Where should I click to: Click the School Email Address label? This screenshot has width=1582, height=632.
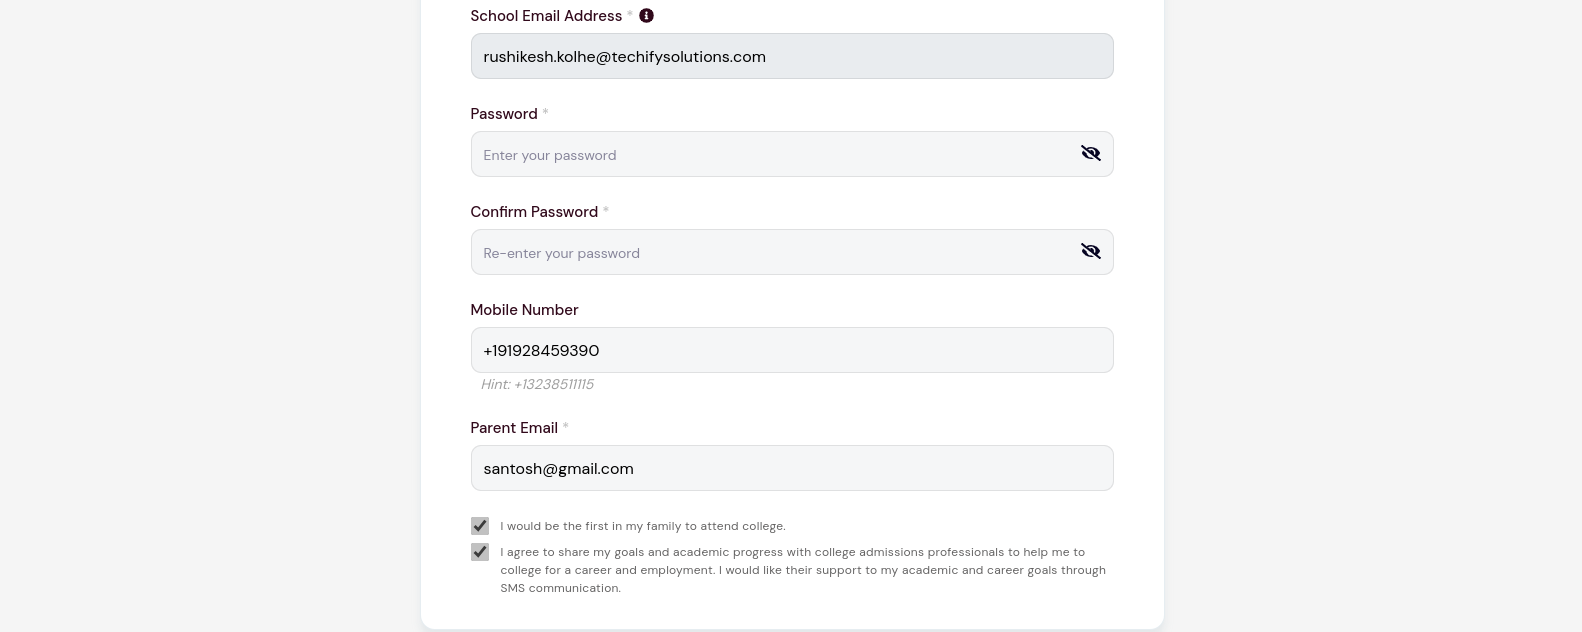(x=546, y=16)
